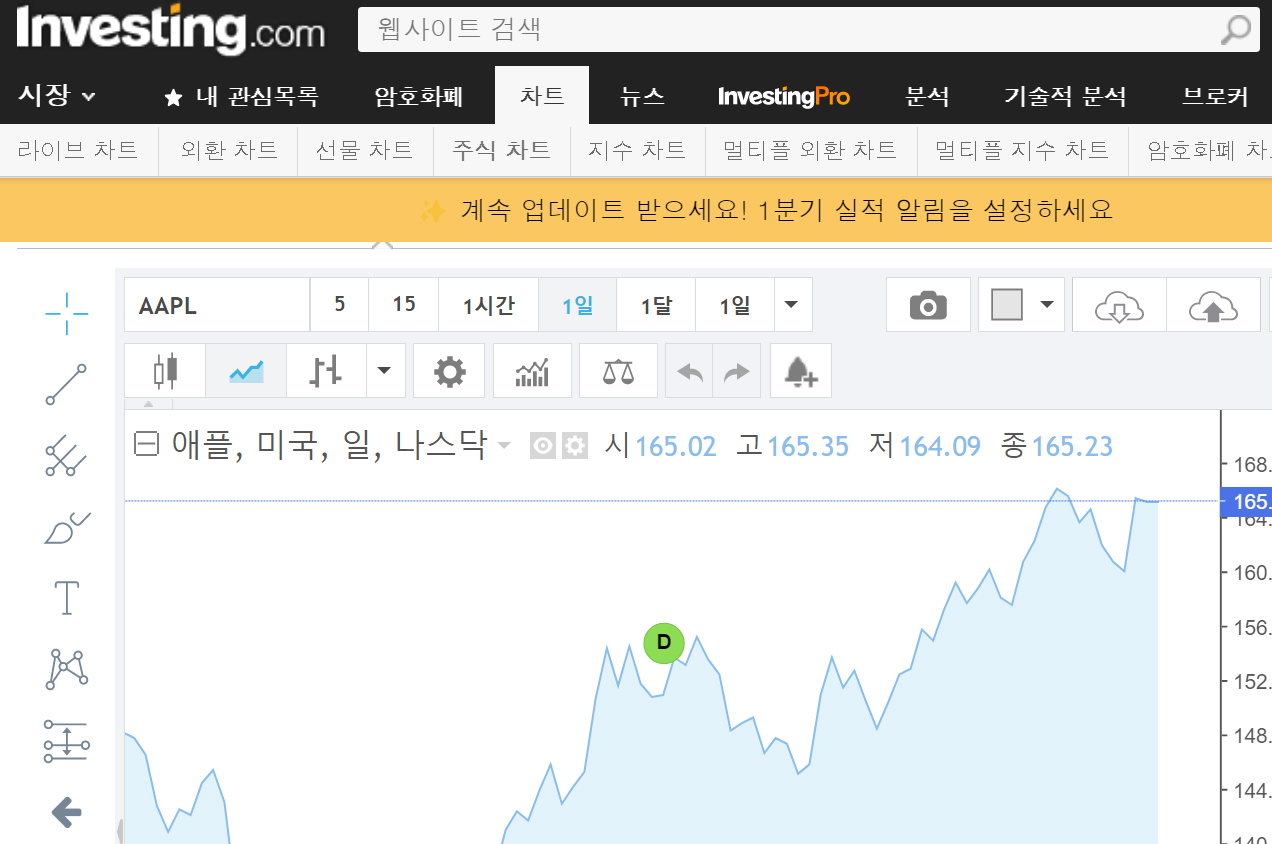1272x844 pixels.
Task: Open the 뉴스 menu
Action: click(642, 96)
